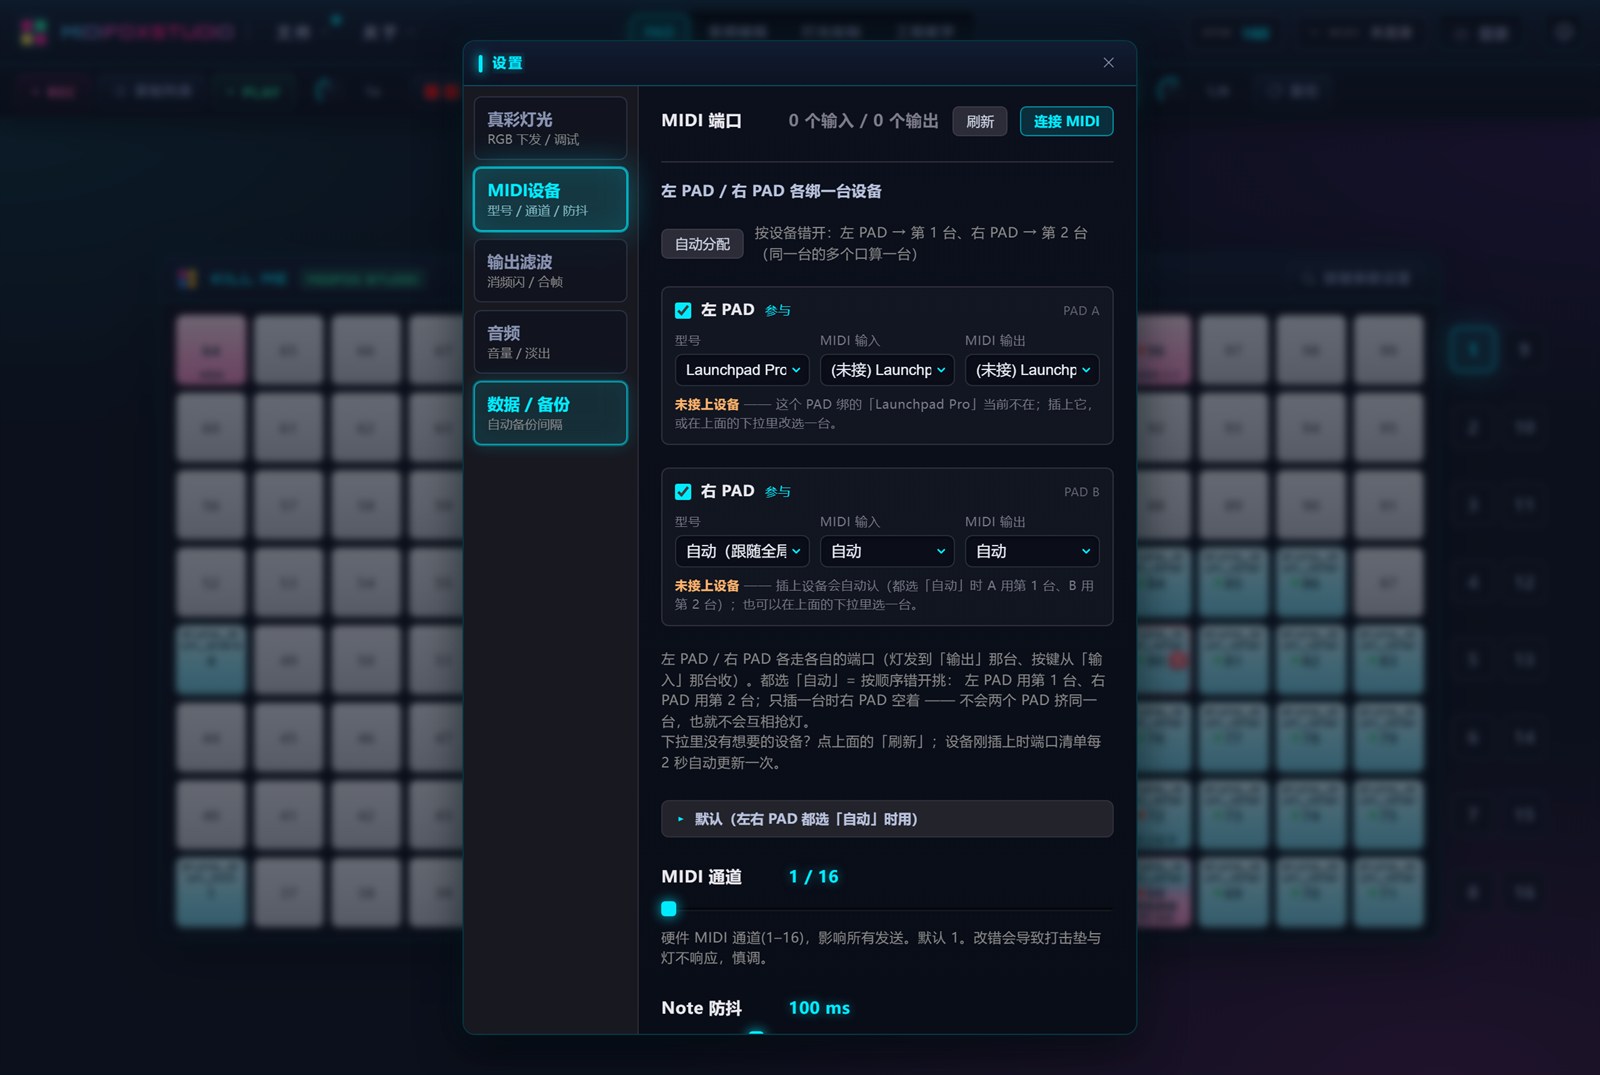Toggle the 左 PAD participation checkbox
Viewport: 1600px width, 1075px height.
pyautogui.click(x=683, y=311)
